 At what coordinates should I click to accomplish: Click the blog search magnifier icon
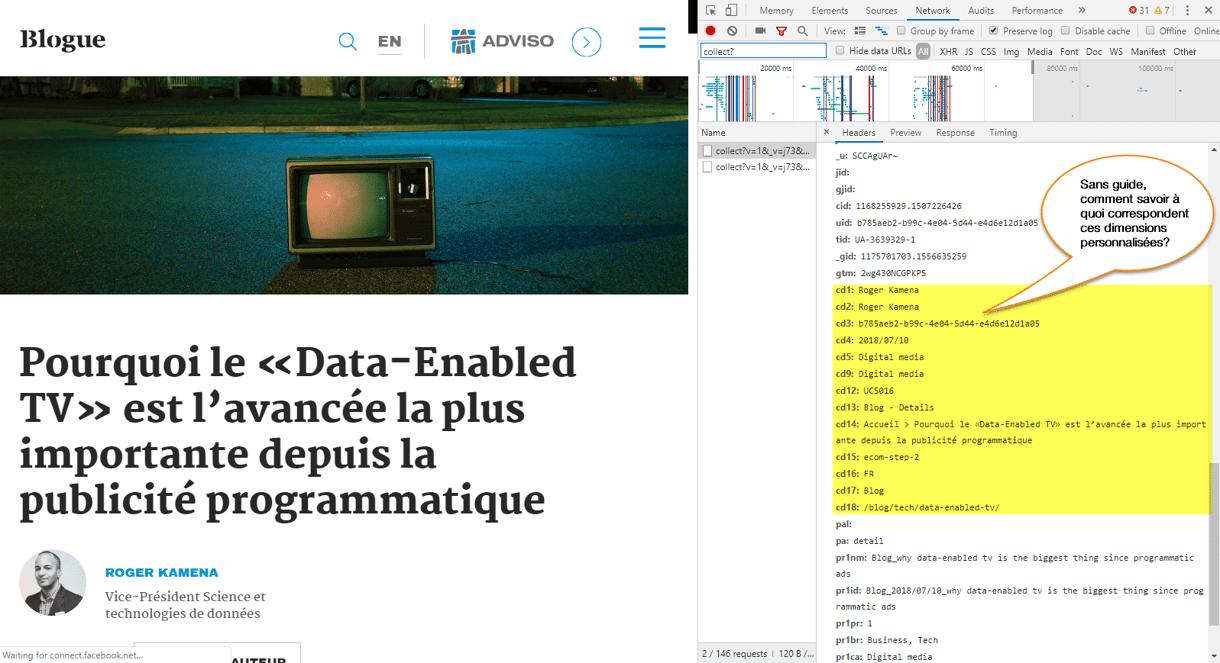pos(348,42)
